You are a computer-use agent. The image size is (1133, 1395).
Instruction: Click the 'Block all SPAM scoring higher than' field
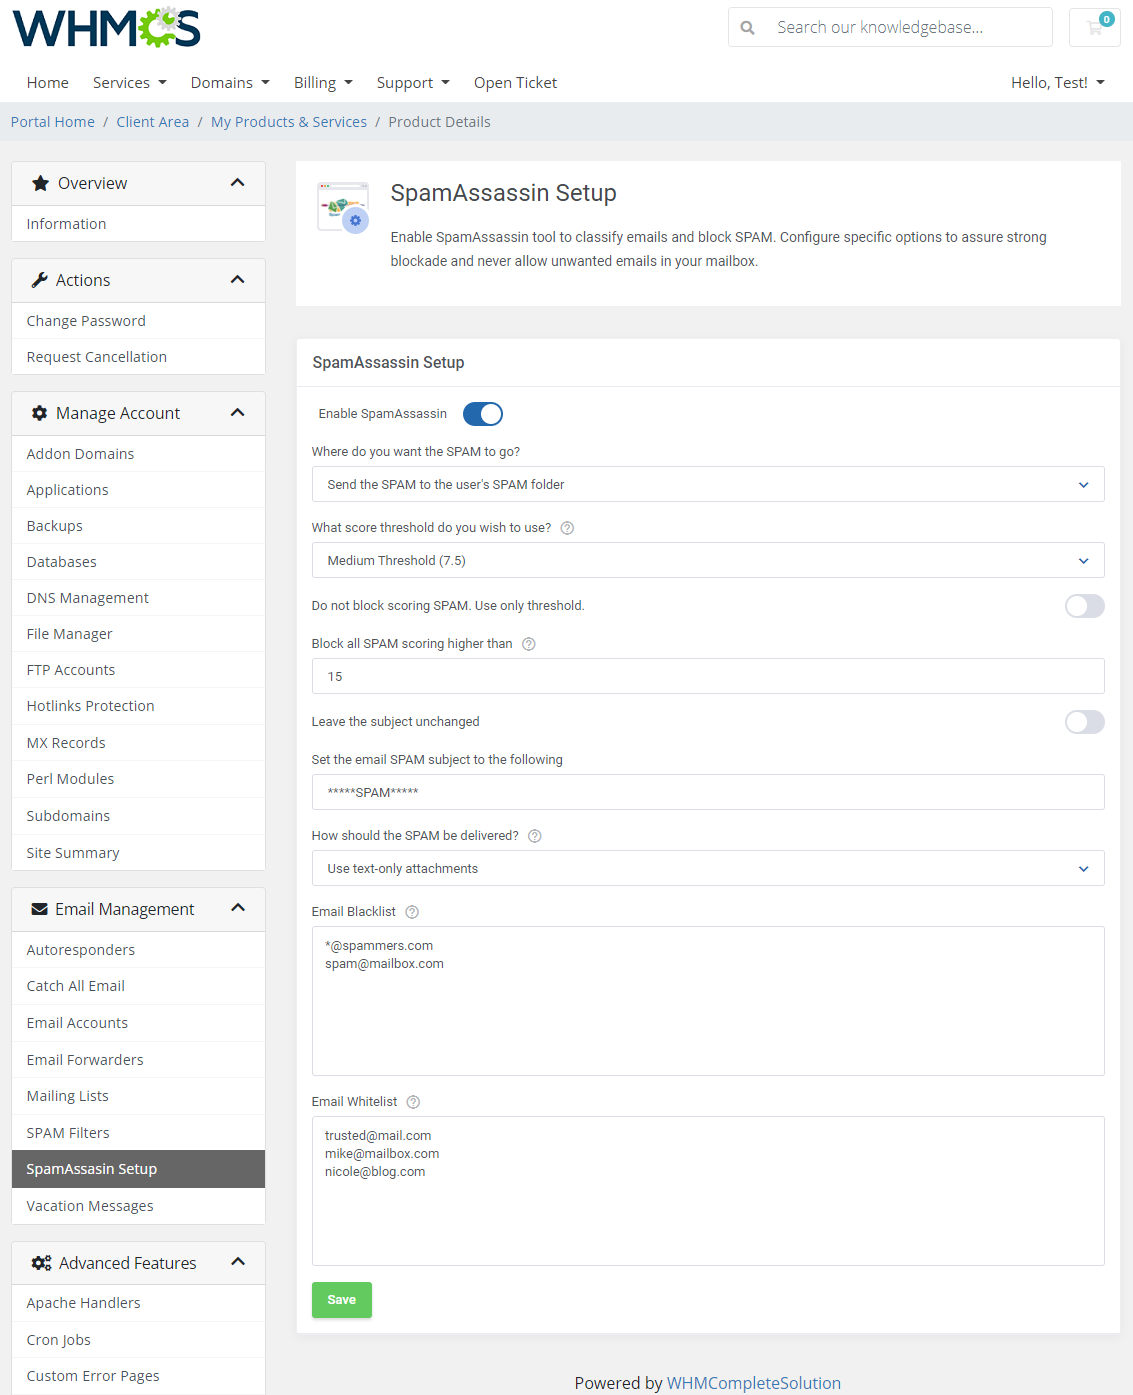tap(708, 676)
